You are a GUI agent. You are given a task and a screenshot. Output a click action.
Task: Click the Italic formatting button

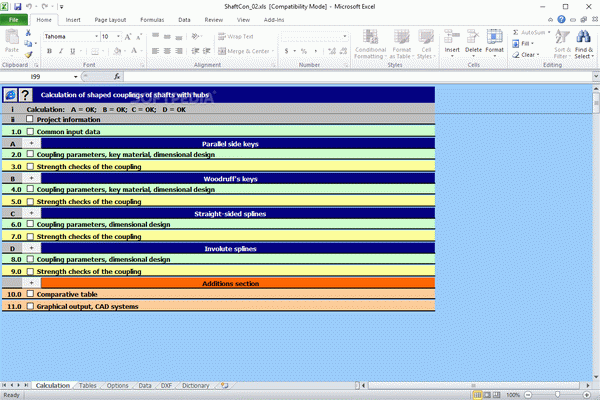point(61,50)
